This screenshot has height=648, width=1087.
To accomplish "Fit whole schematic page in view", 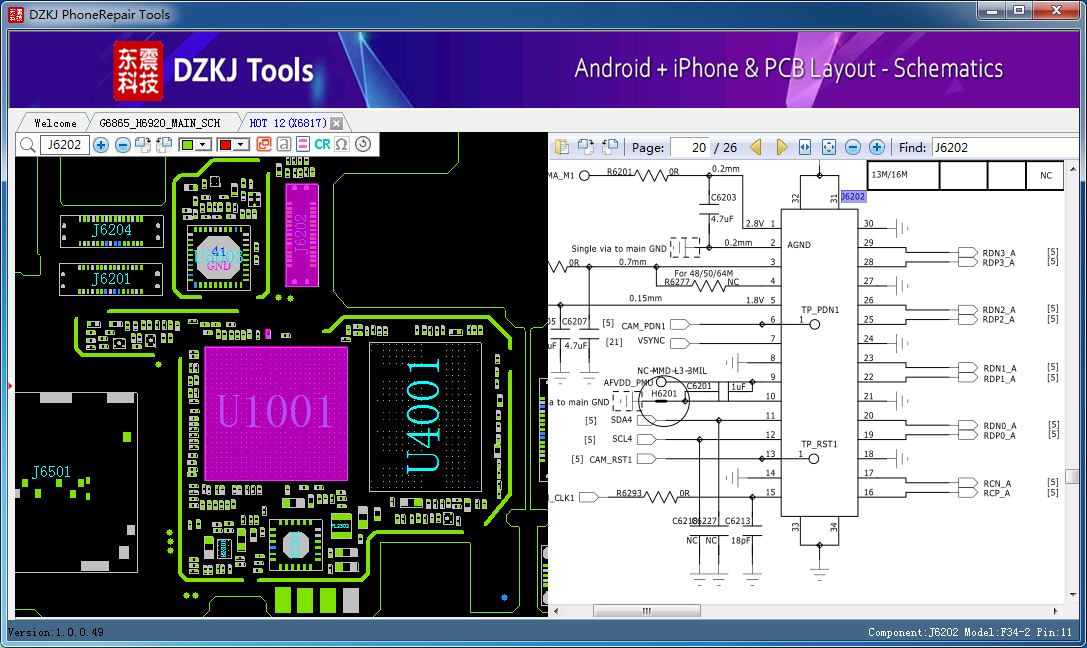I will click(828, 147).
